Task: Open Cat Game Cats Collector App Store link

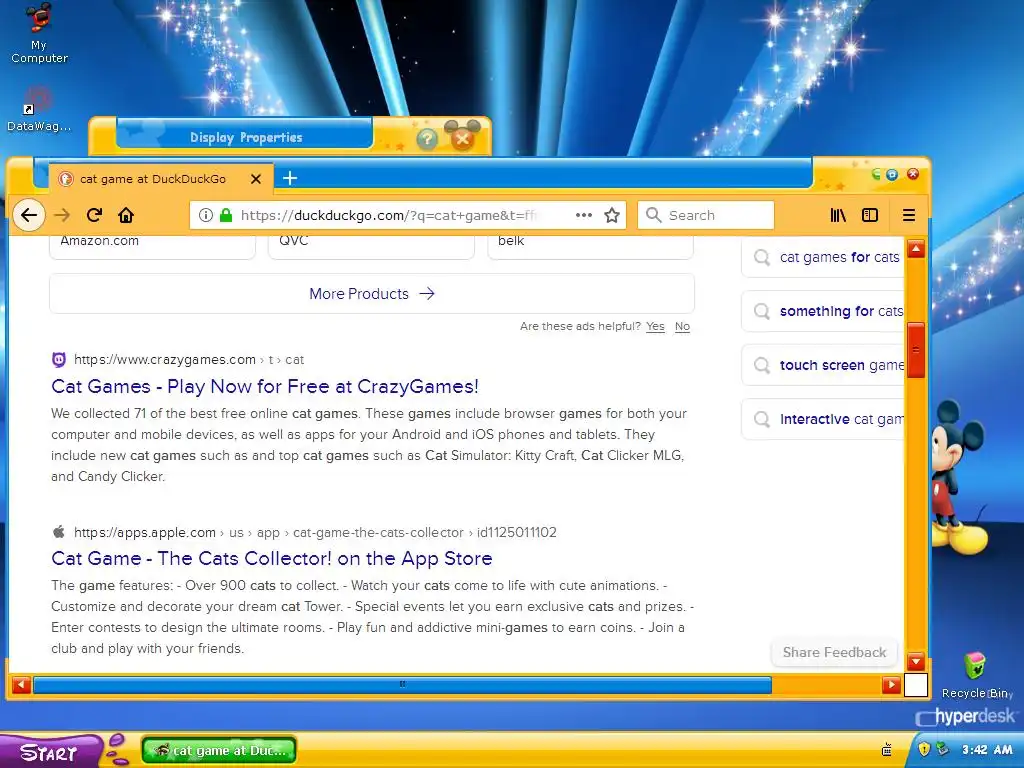Action: [272, 558]
